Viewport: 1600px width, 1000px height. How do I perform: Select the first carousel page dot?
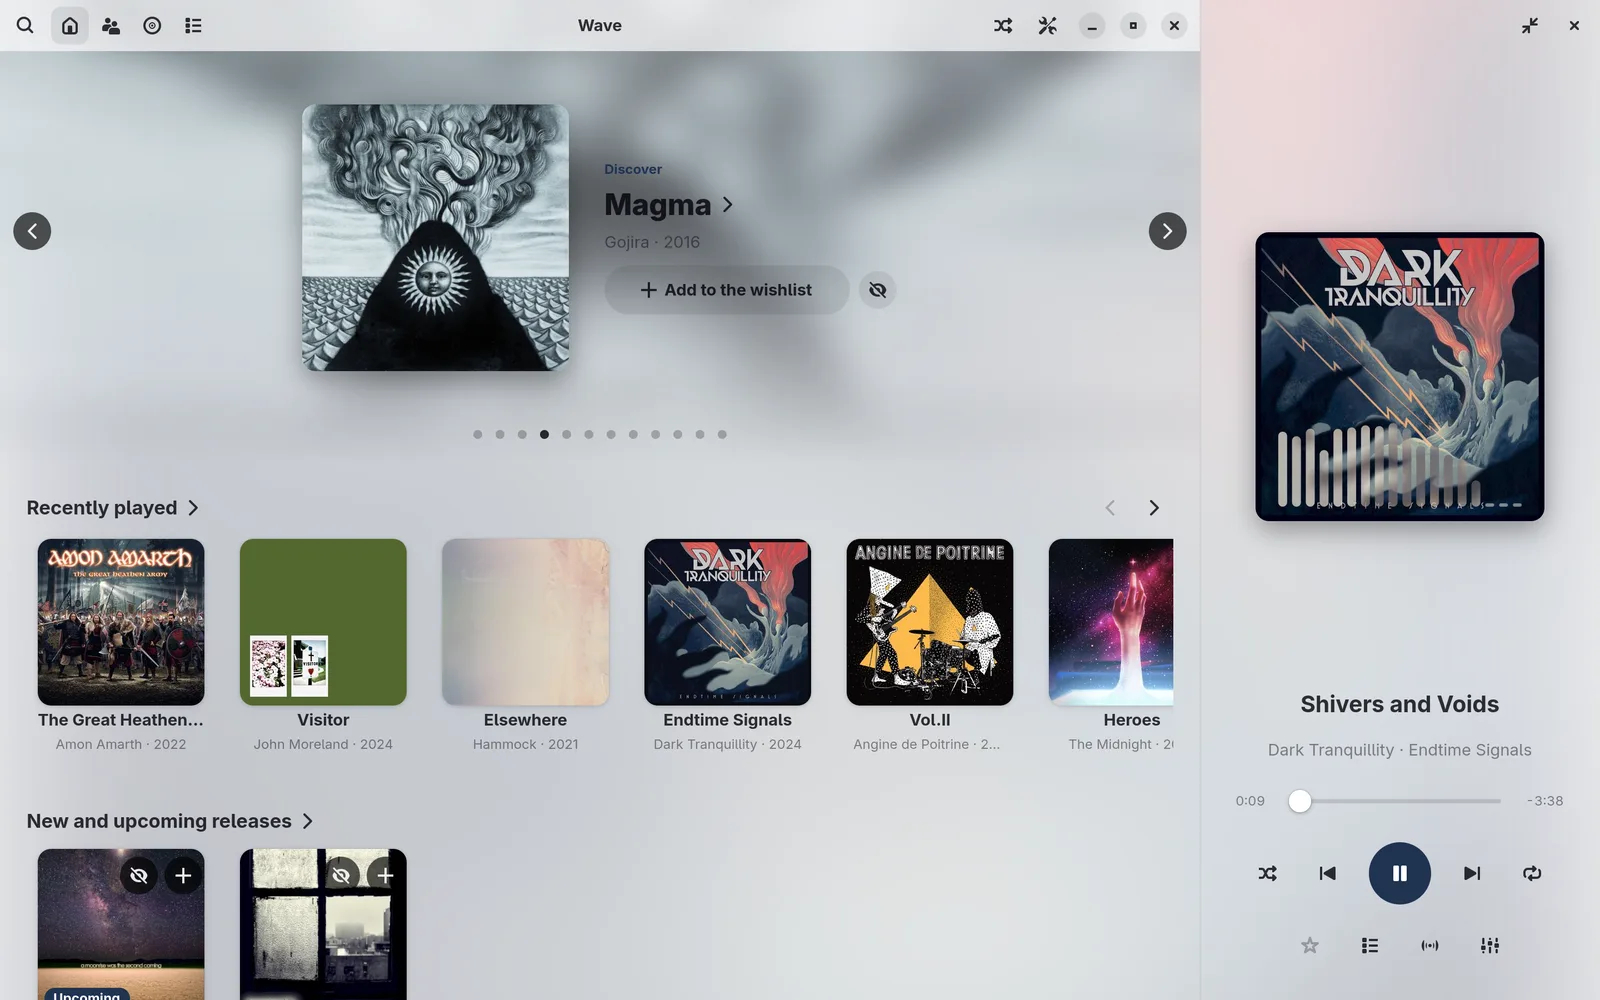pyautogui.click(x=478, y=434)
